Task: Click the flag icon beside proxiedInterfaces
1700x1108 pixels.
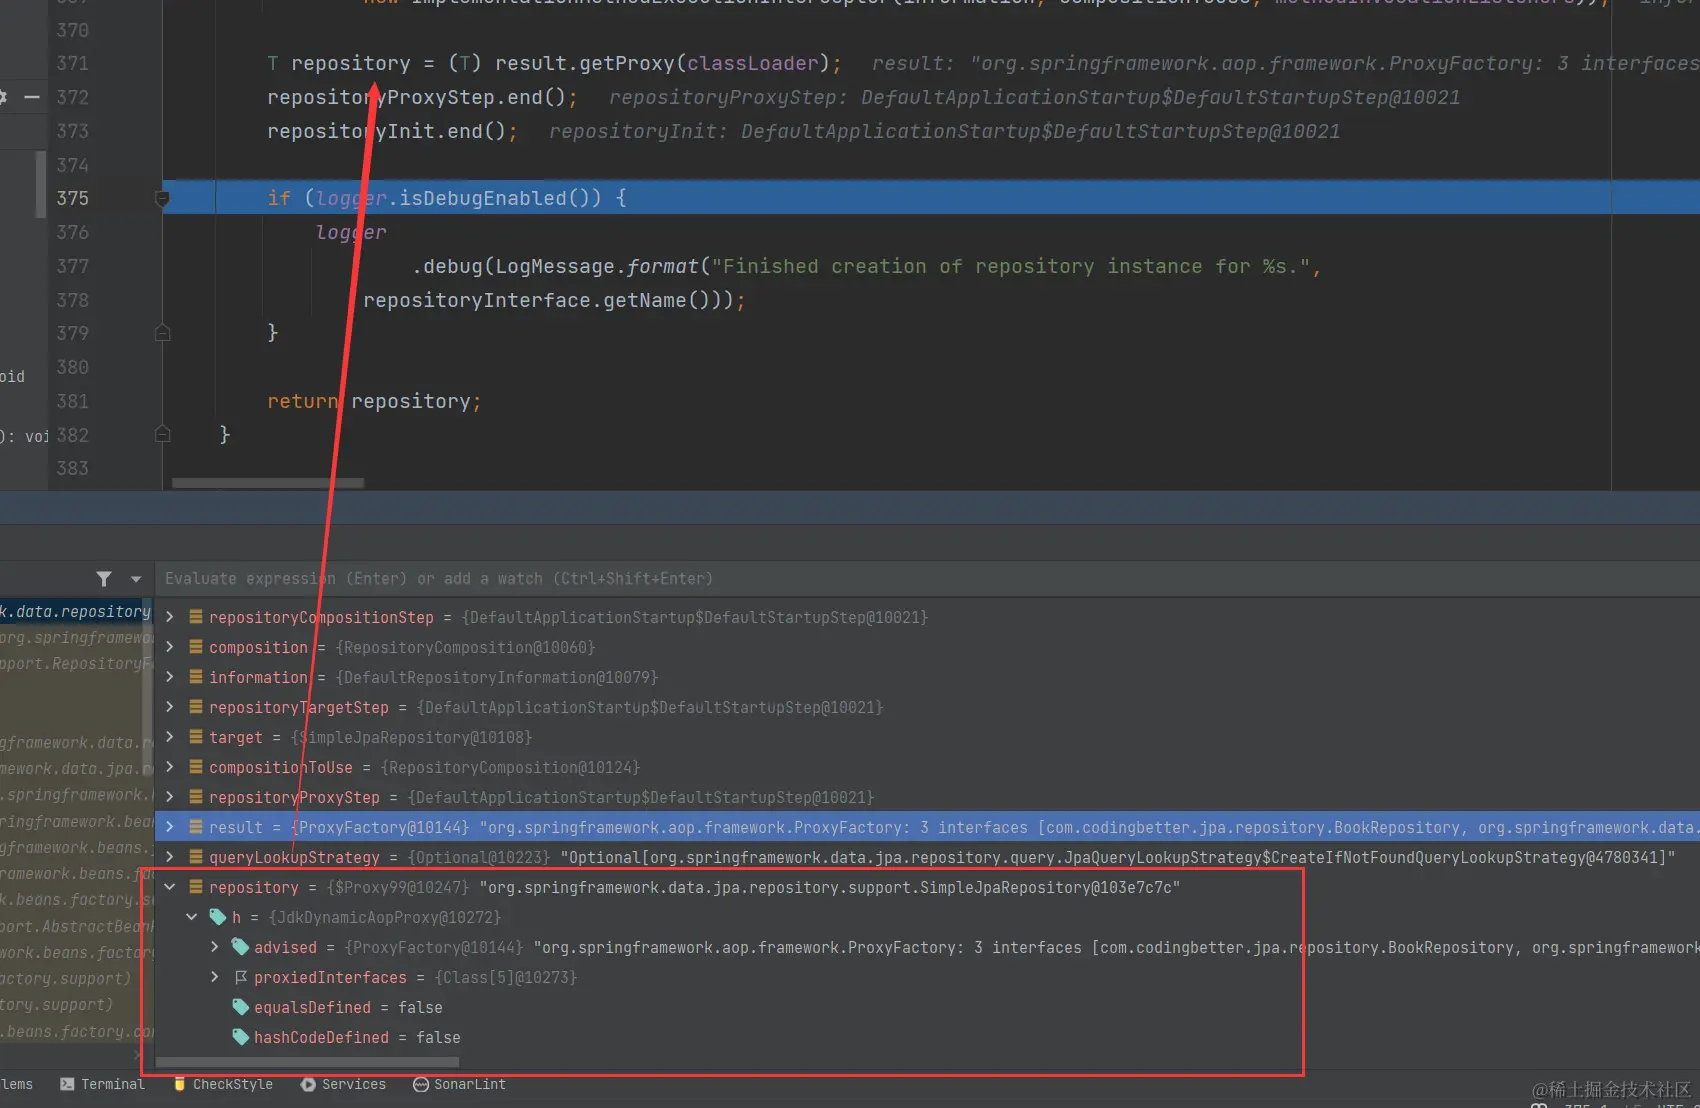Action: [x=241, y=977]
